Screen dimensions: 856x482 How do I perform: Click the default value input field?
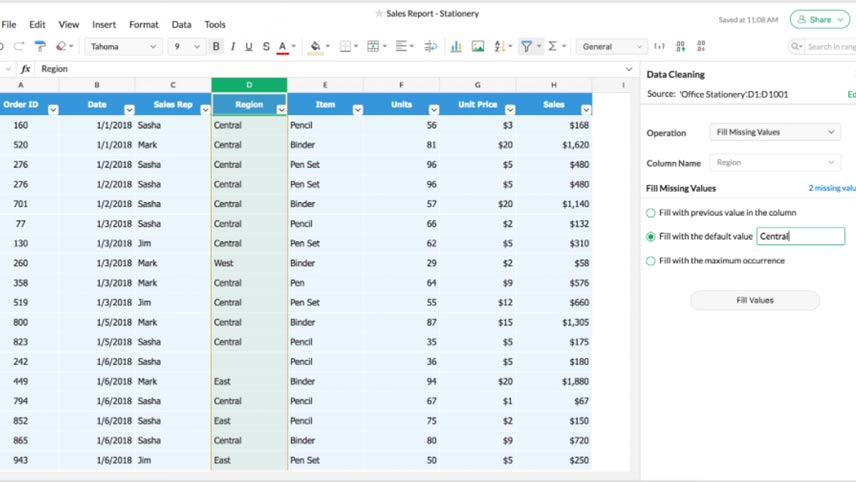point(800,236)
